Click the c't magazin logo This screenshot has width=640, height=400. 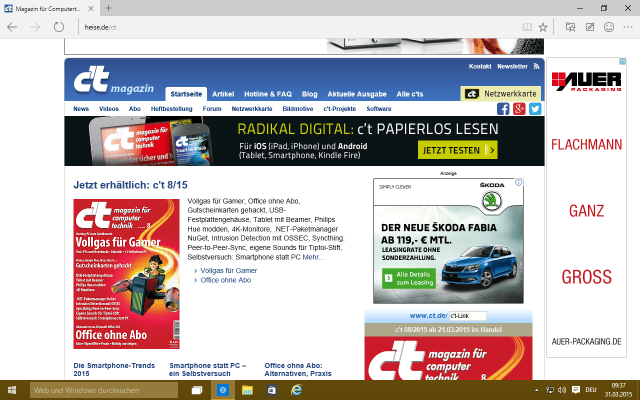(x=113, y=80)
